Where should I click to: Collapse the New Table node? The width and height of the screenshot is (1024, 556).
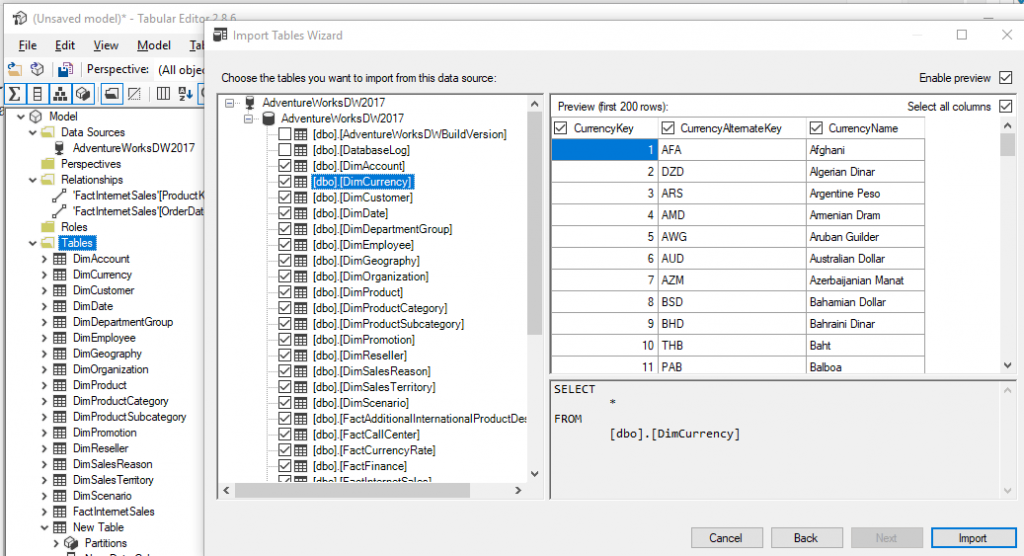pos(44,527)
